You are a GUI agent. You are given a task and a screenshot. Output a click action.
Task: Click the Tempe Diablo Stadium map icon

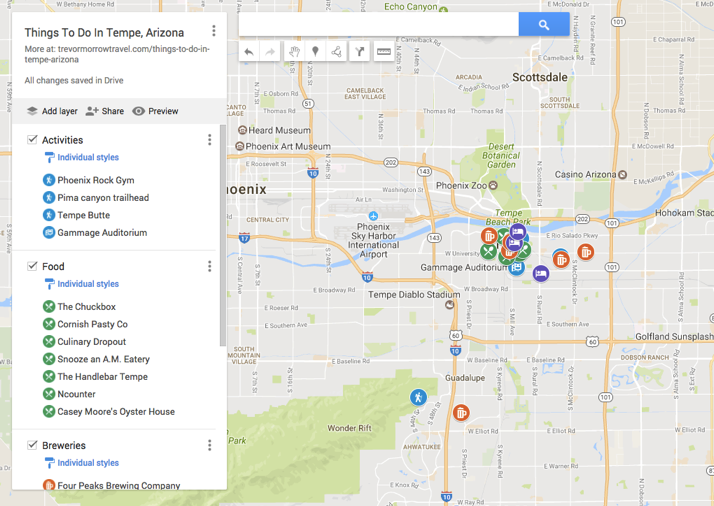[449, 305]
